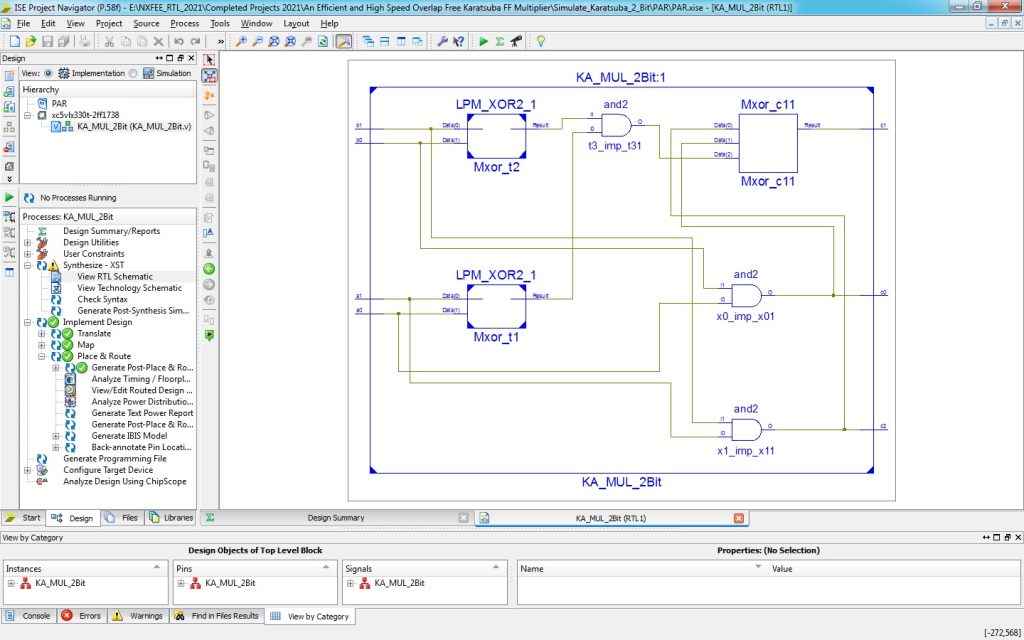Click the green Run process arrow in toolbar

[483, 41]
